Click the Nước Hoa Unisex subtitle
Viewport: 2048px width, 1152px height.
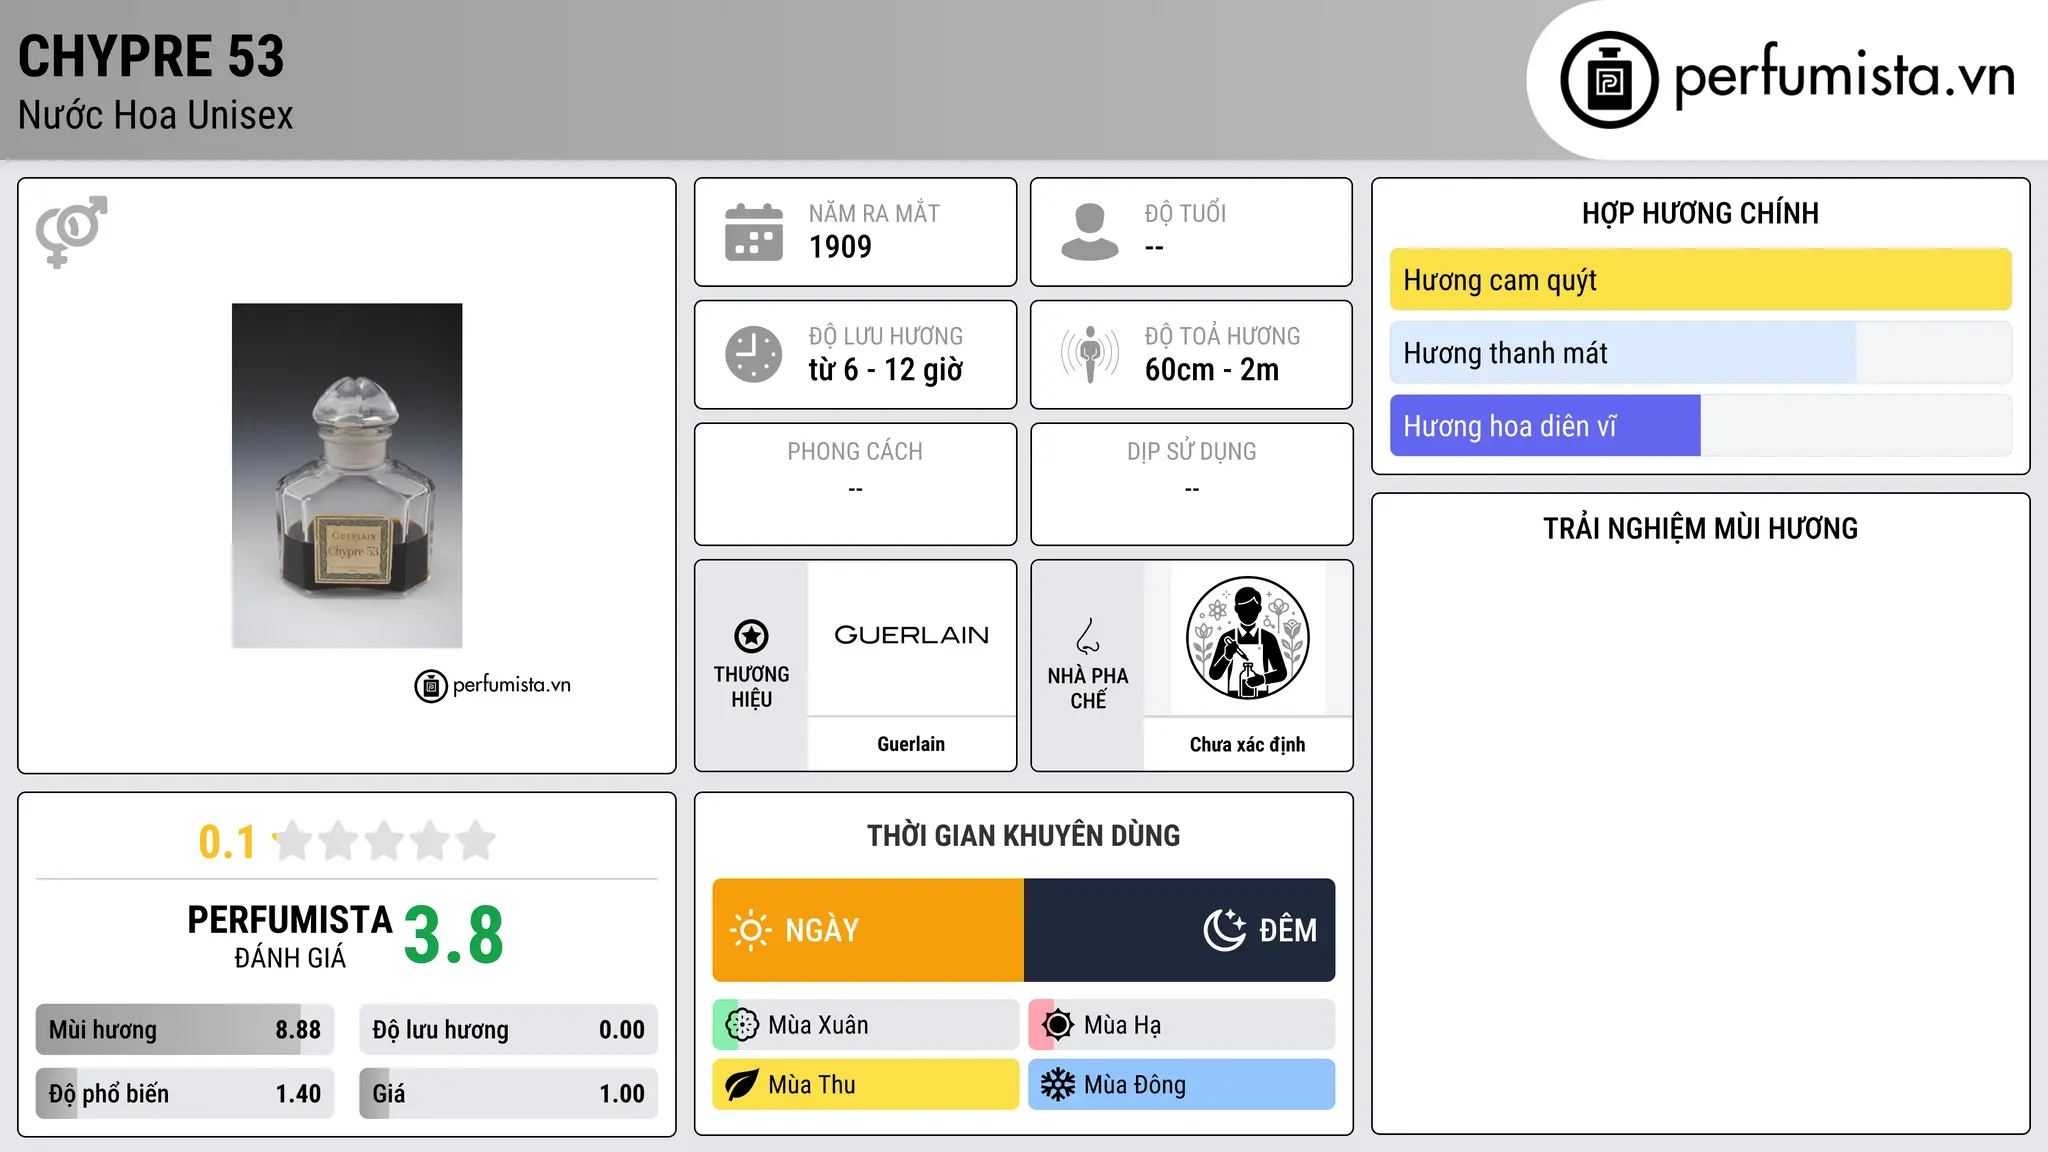(156, 116)
